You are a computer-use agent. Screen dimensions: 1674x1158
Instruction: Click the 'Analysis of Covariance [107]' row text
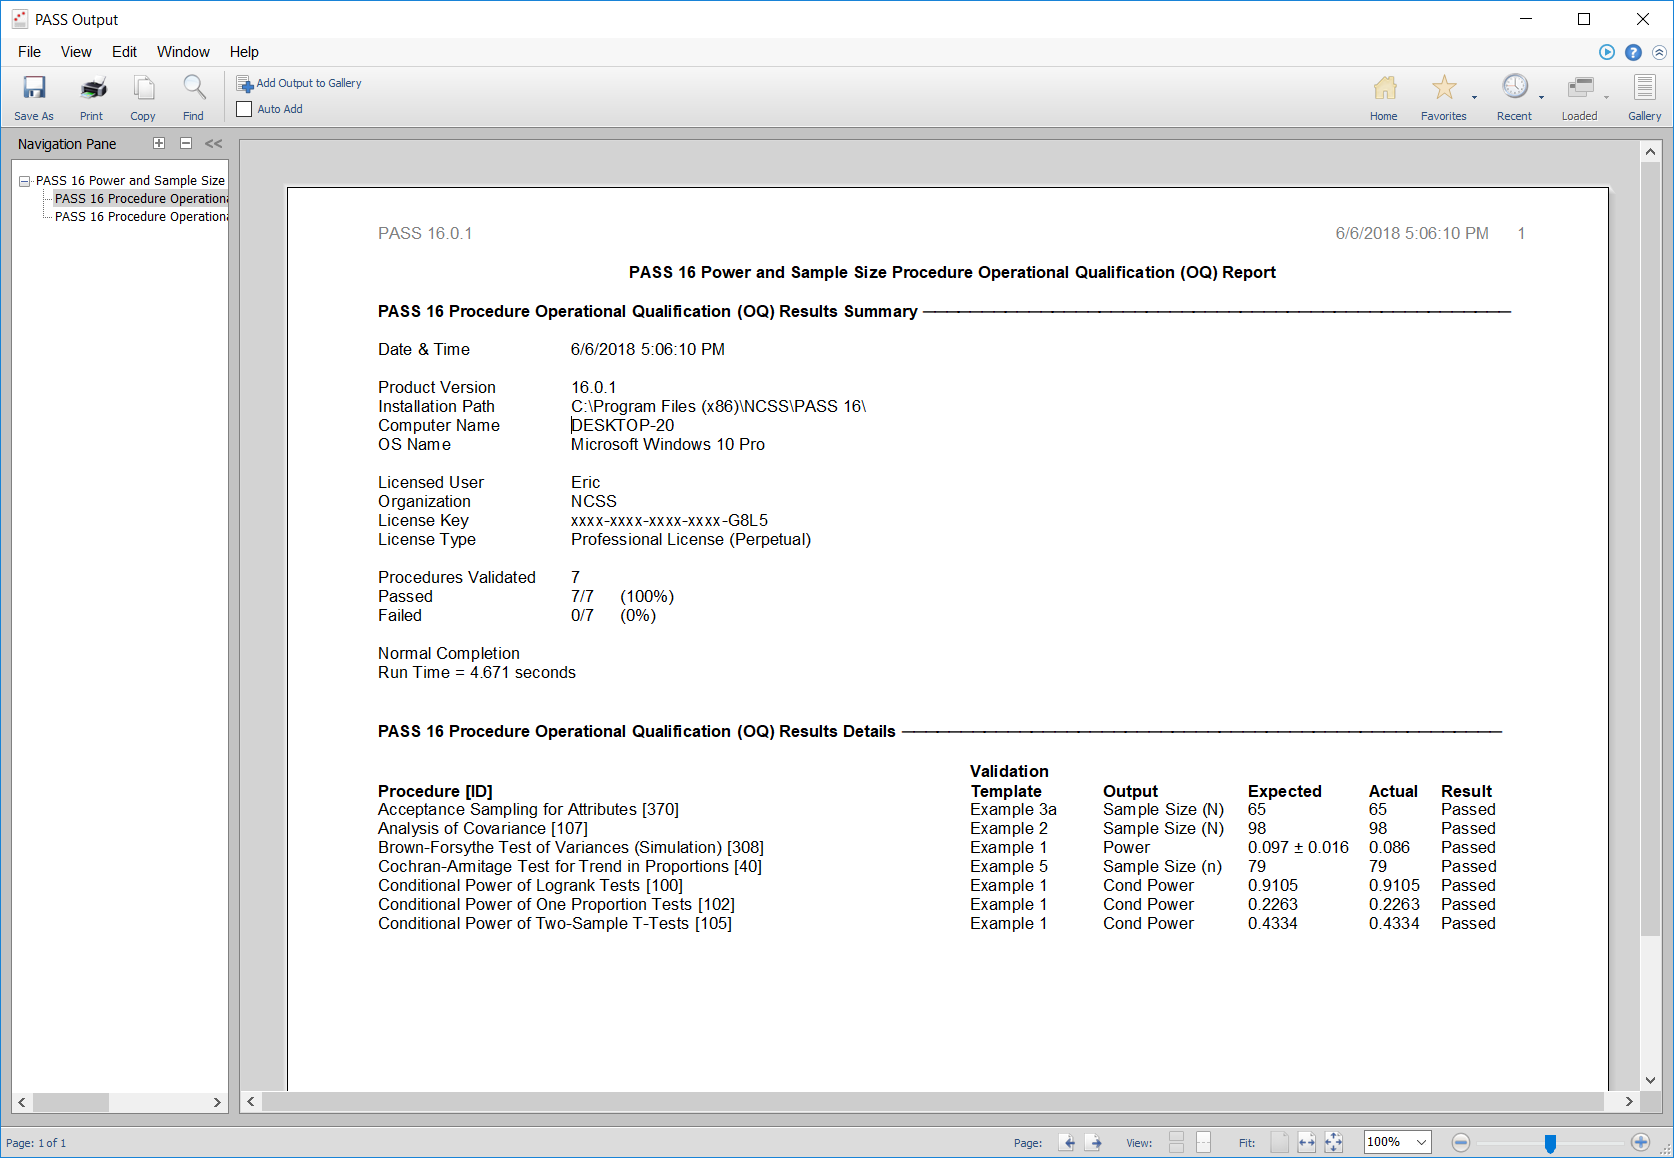(x=483, y=829)
